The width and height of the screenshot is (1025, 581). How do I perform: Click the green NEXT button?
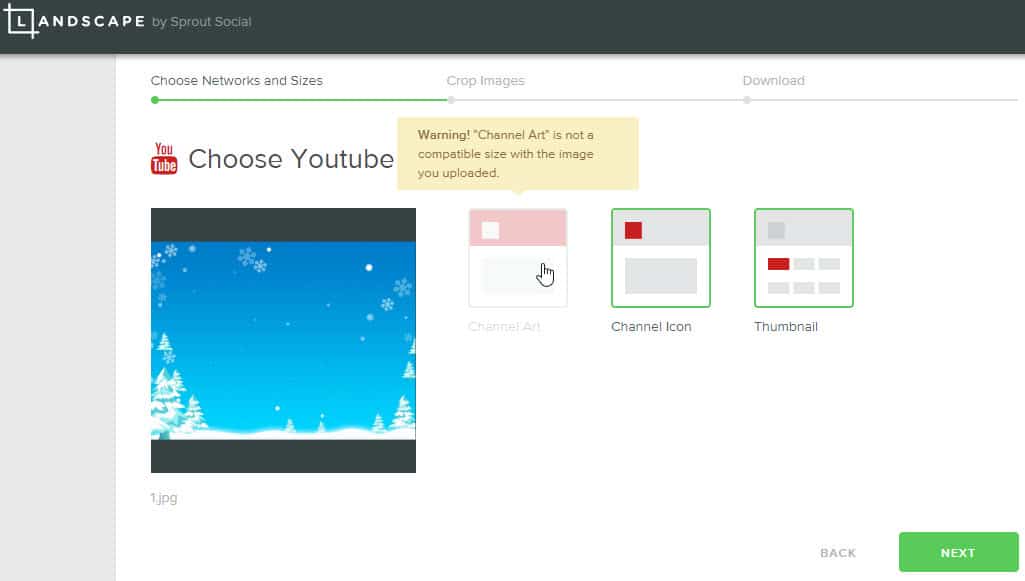click(958, 552)
